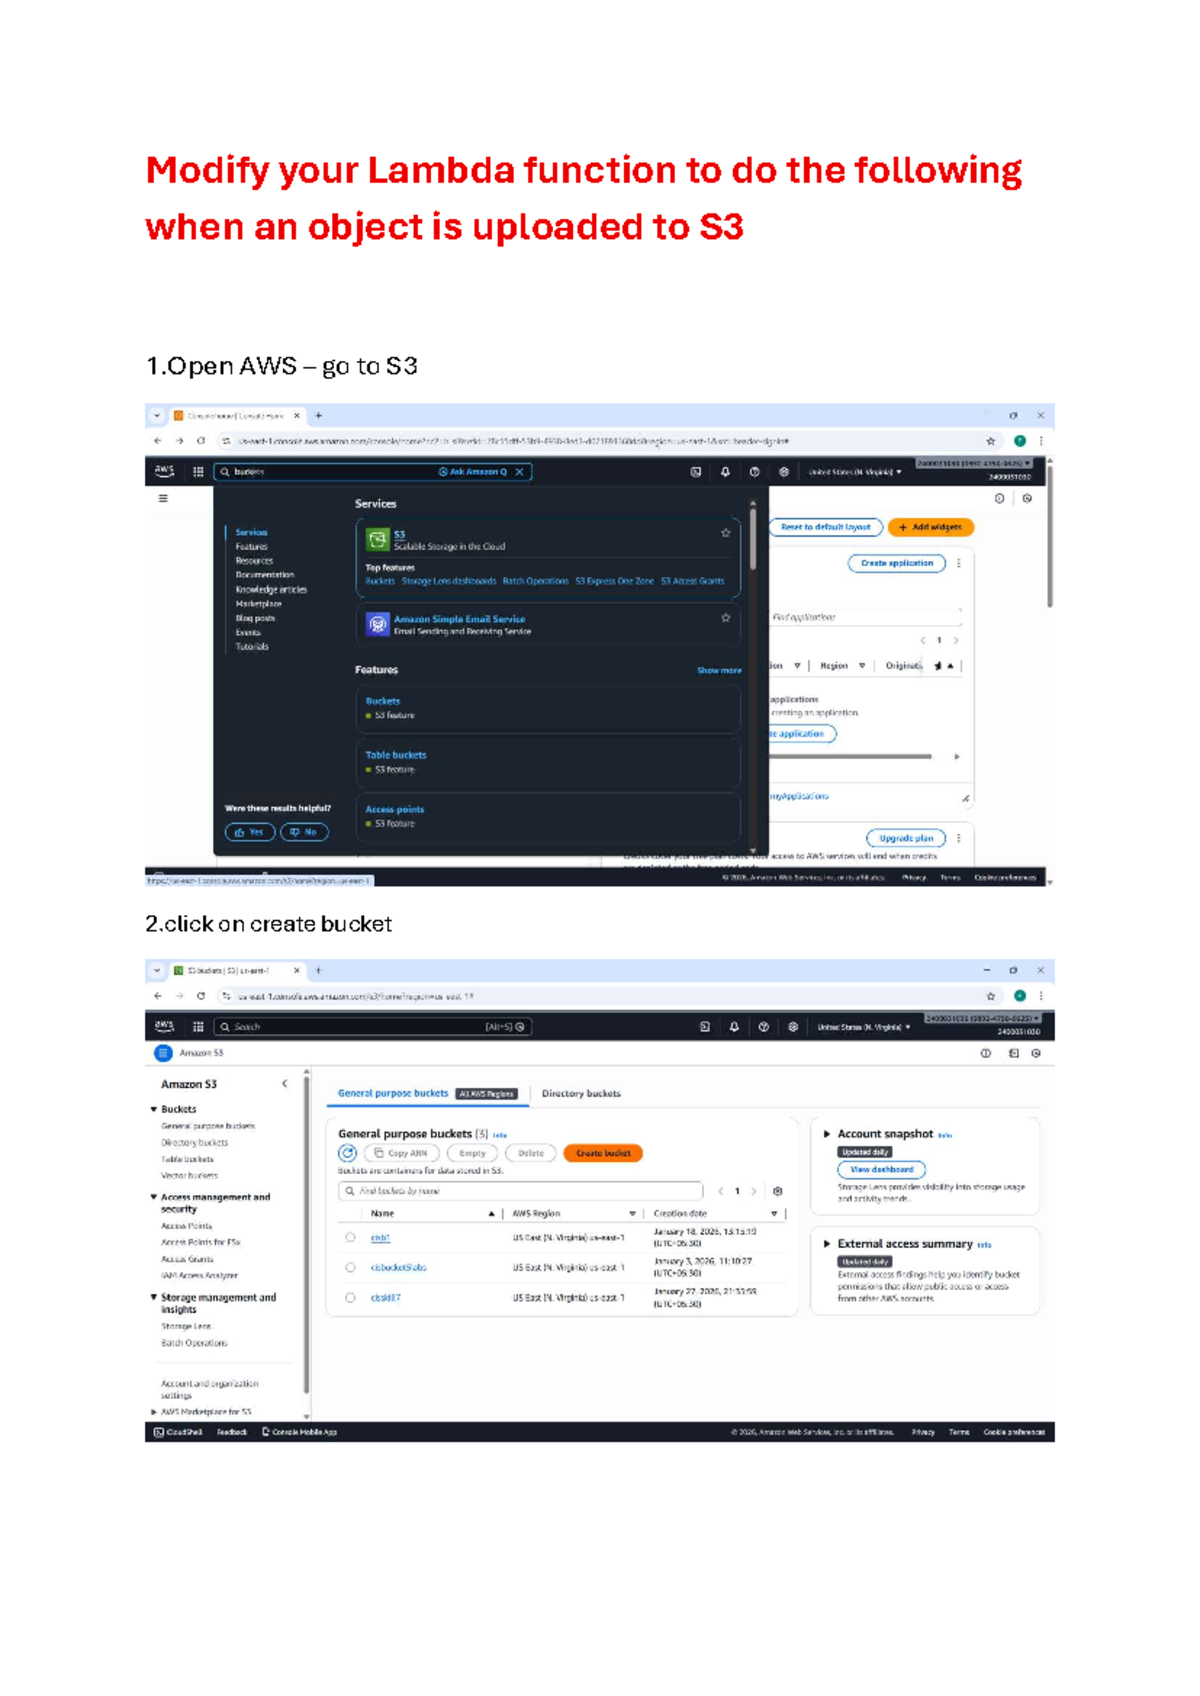Open Table buckets S3 feature result

tap(395, 756)
